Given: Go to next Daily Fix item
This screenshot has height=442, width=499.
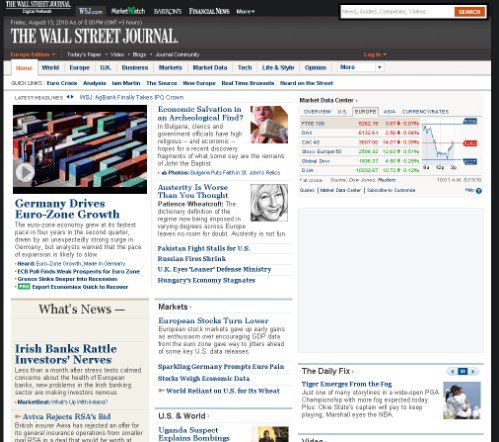Looking at the screenshot, I should pyautogui.click(x=473, y=371).
